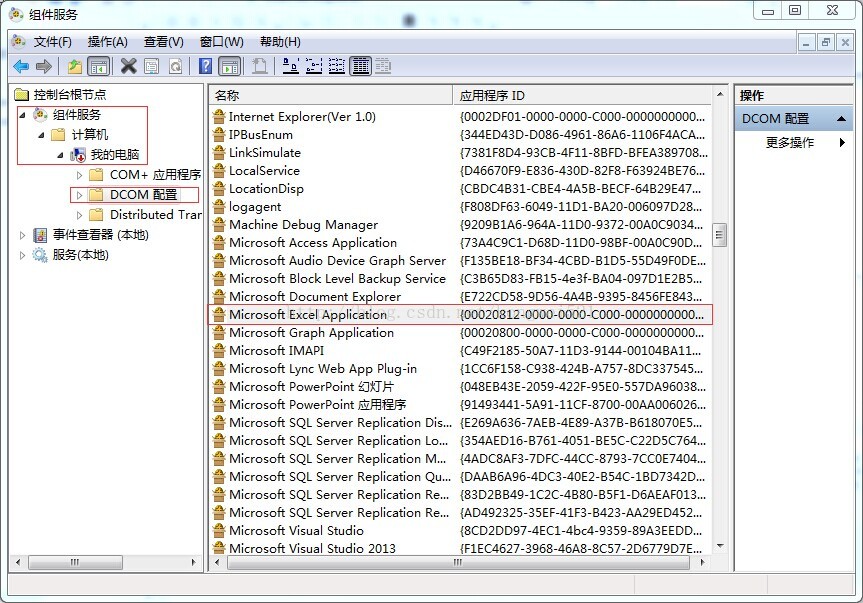Collapse the 计算机 tree node
The image size is (863, 603).
[41, 135]
